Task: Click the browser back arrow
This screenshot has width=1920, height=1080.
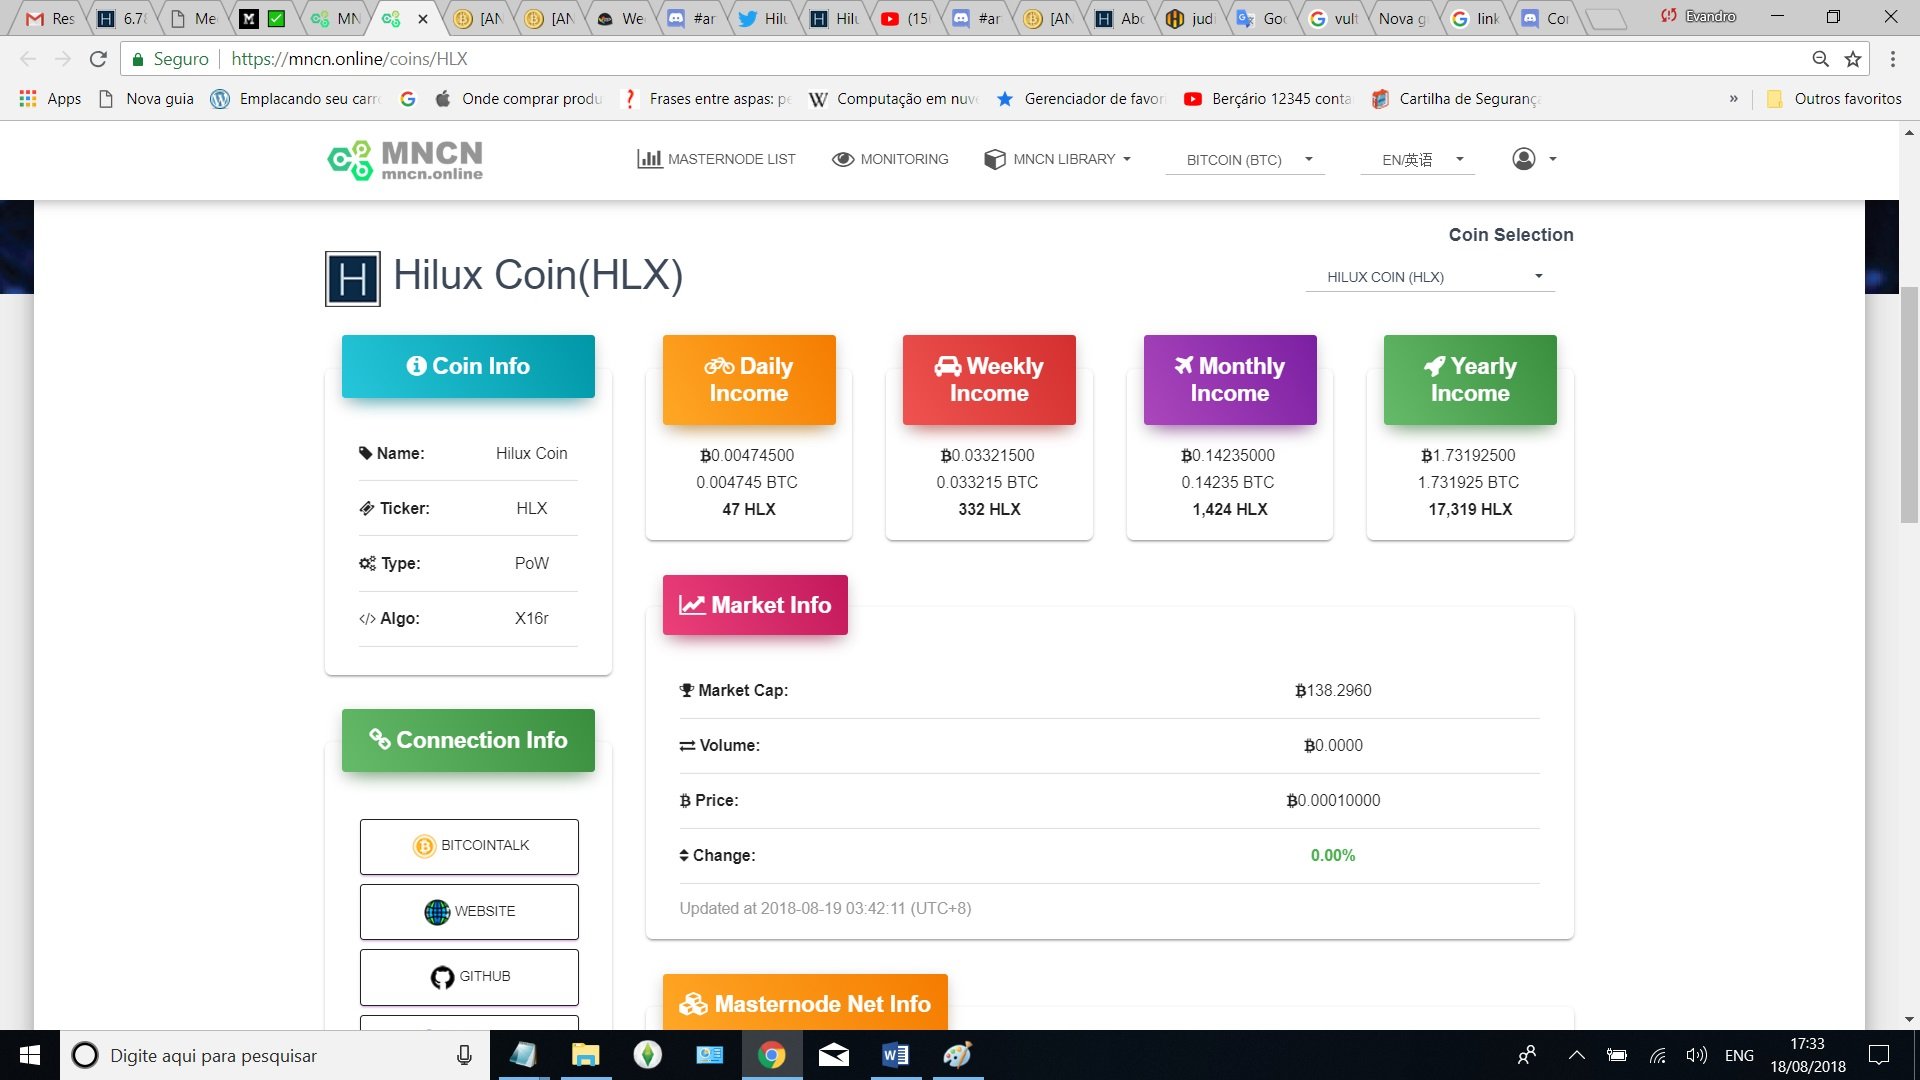Action: coord(28,59)
